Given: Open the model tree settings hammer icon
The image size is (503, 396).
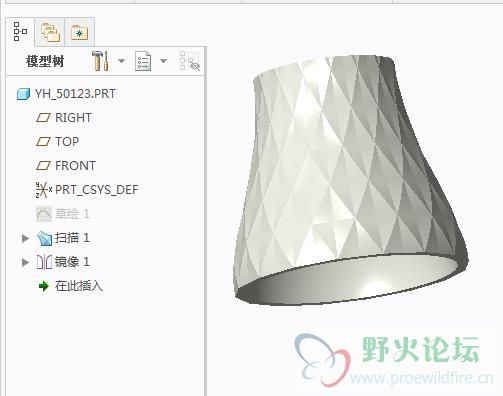Looking at the screenshot, I should 100,61.
